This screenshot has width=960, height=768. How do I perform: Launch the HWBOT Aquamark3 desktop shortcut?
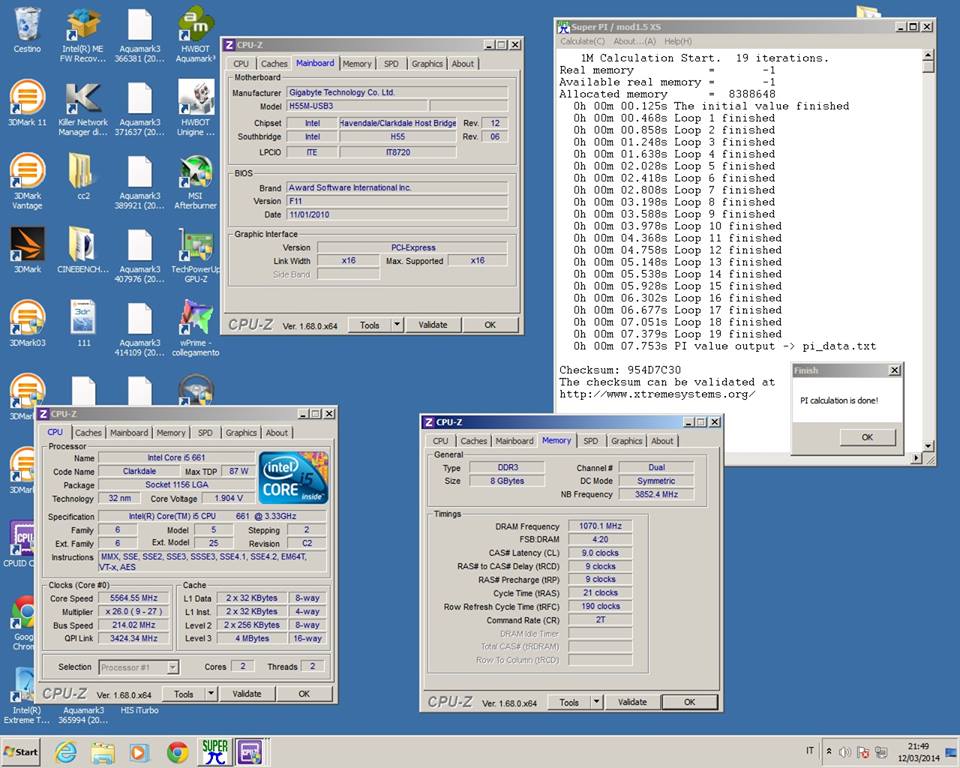pyautogui.click(x=195, y=36)
